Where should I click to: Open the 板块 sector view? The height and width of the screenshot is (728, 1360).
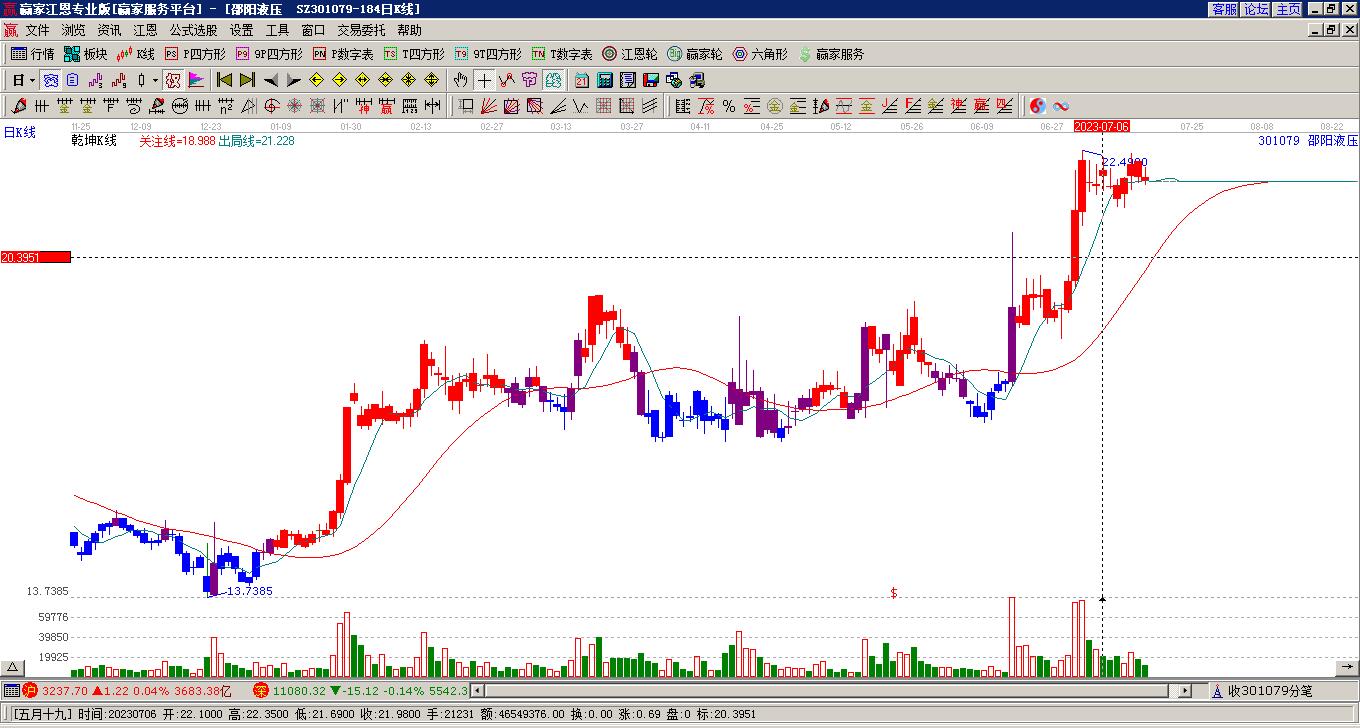pos(85,54)
